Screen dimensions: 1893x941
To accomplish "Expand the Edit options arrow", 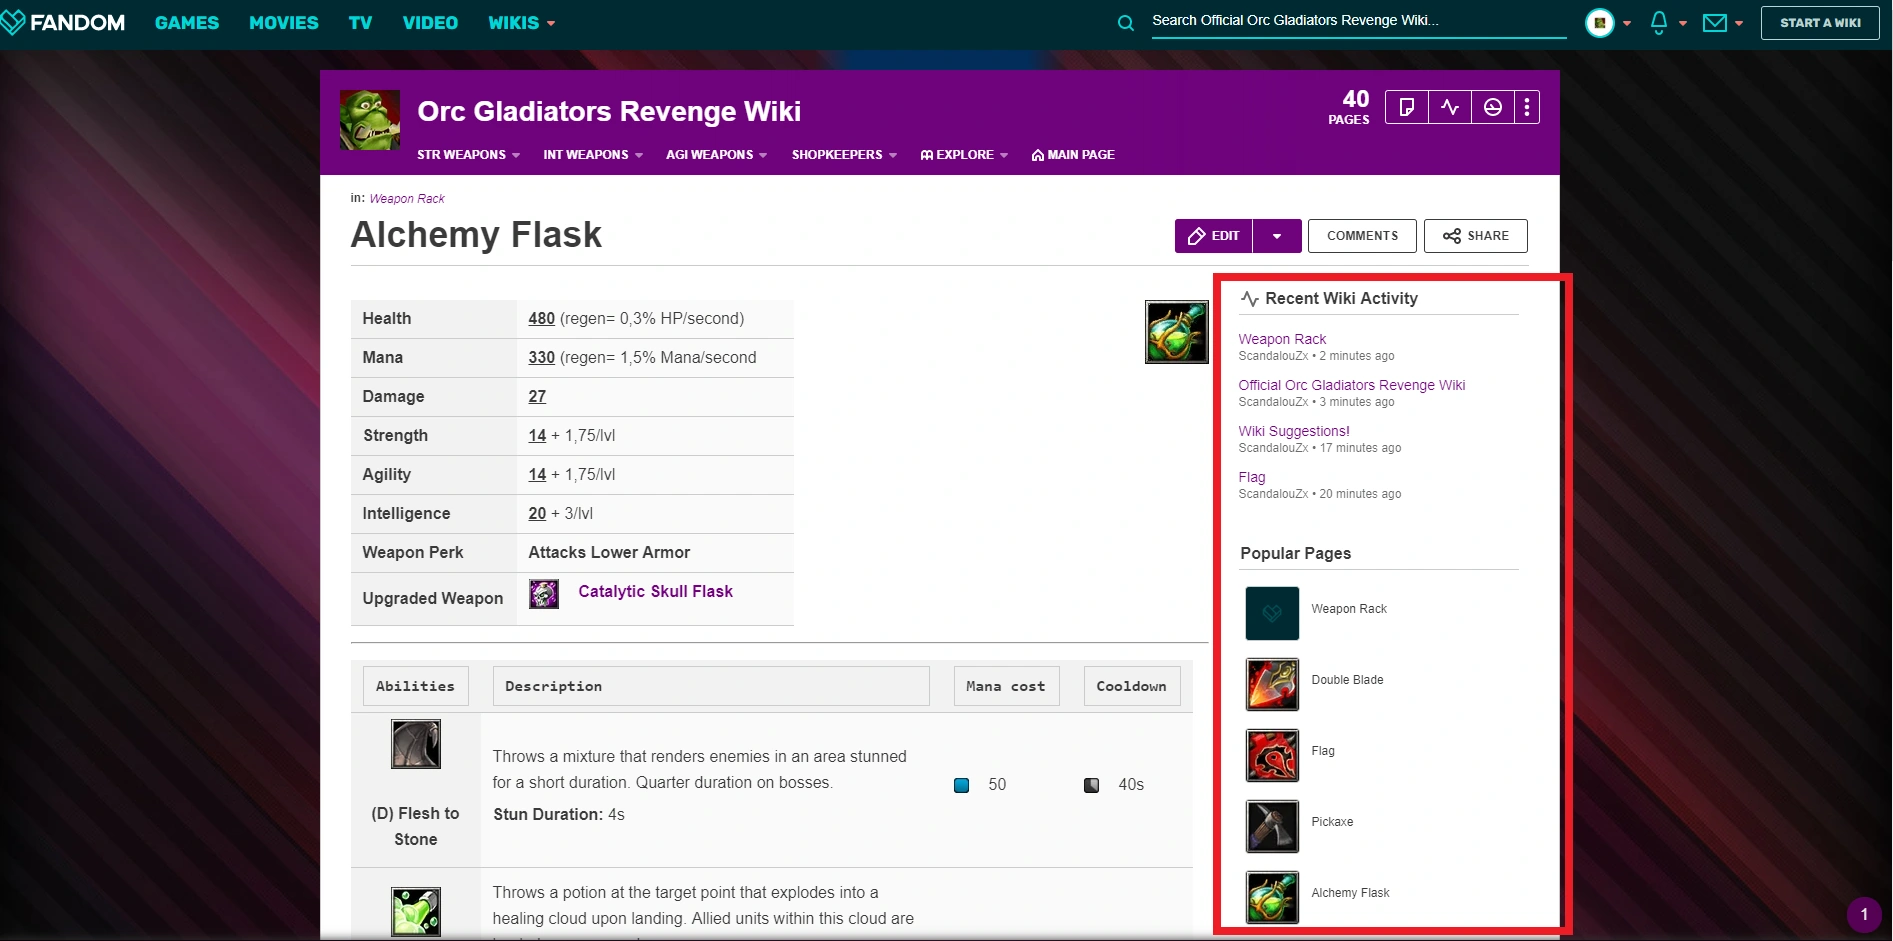I will 1277,236.
